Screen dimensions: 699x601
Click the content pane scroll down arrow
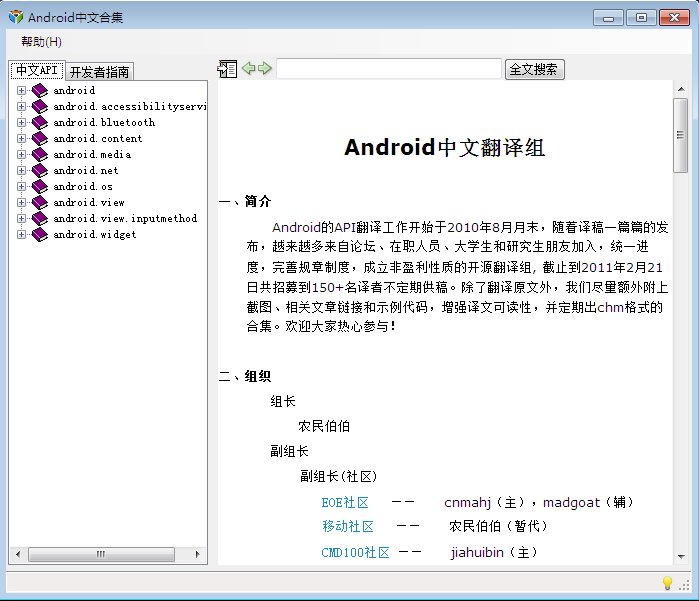[681, 556]
